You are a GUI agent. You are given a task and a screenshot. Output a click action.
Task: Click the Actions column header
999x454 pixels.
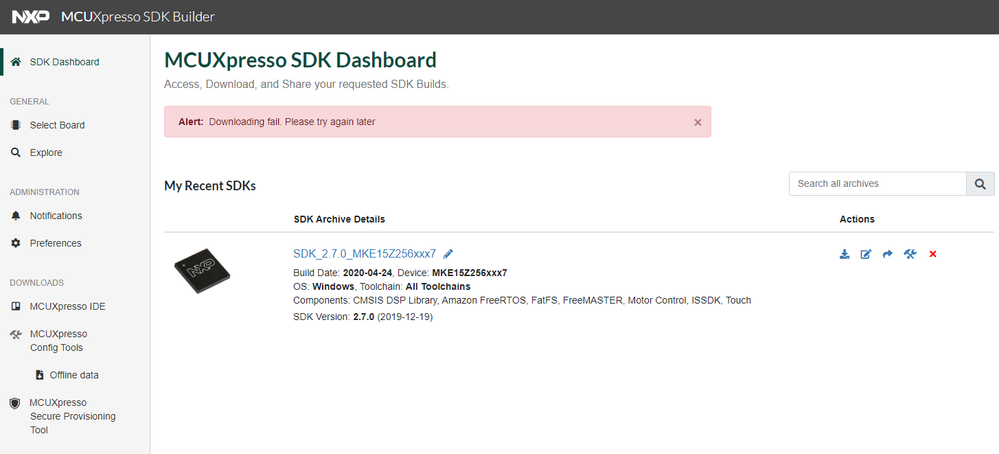[857, 219]
